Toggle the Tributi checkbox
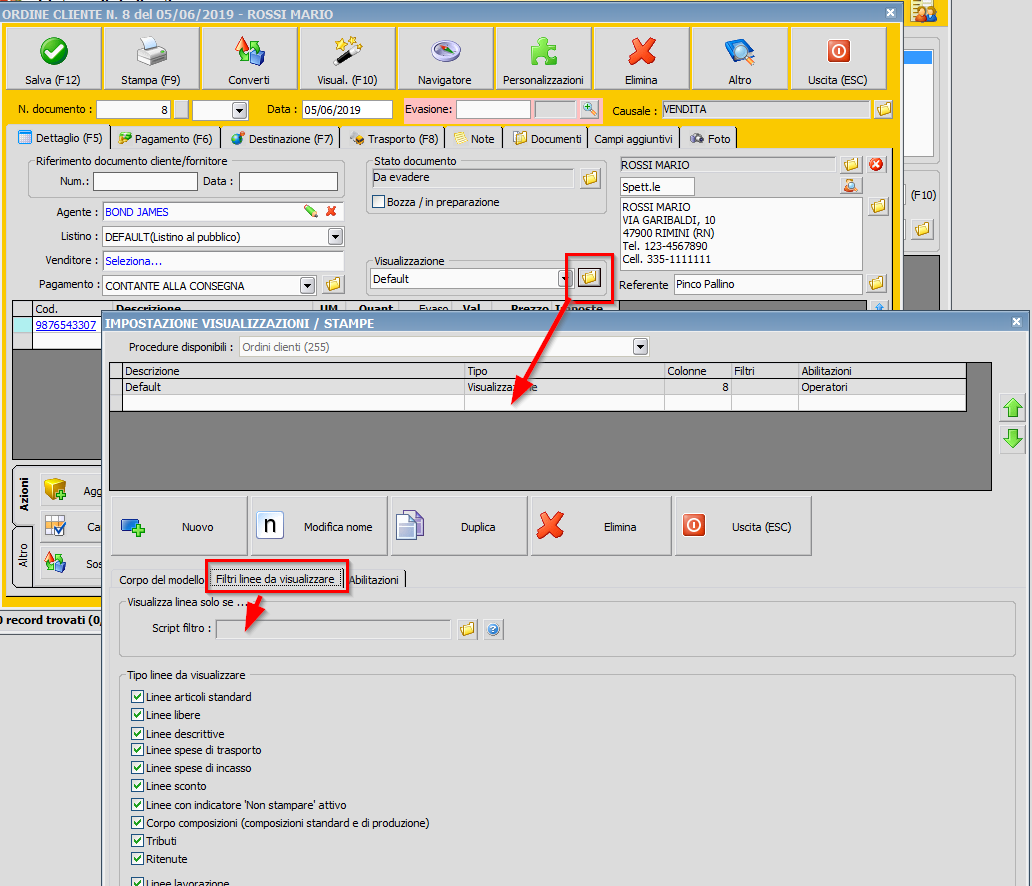Screen dimensions: 1032x886 tap(138, 840)
